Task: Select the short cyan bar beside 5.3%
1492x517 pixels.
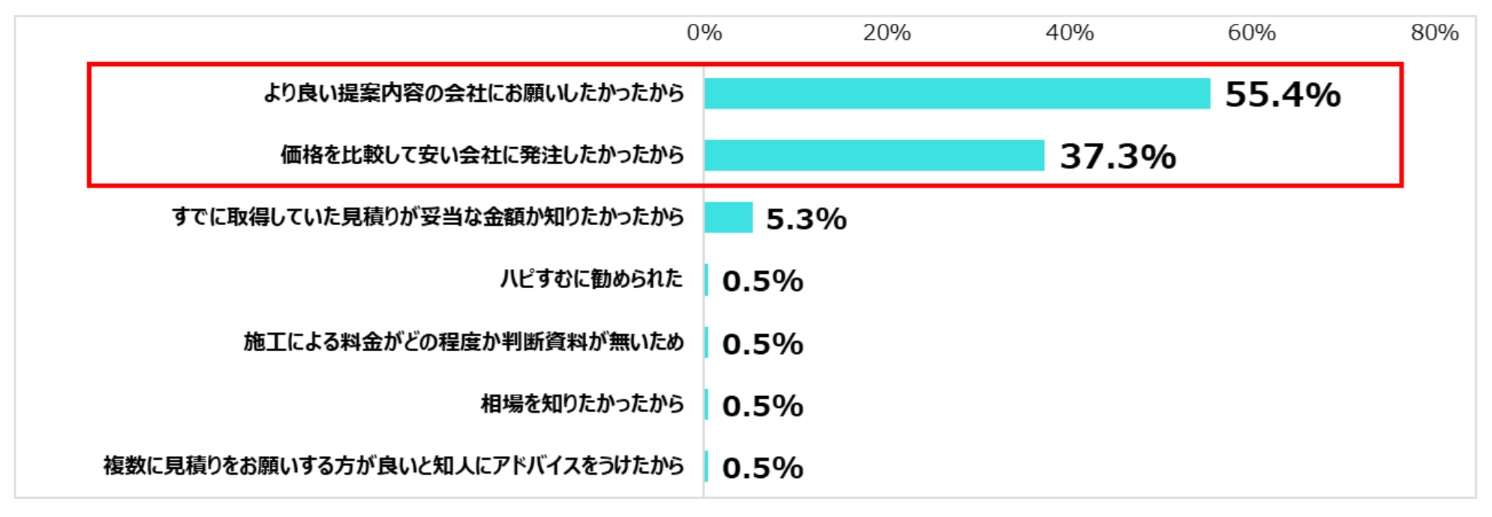Action: click(x=728, y=218)
